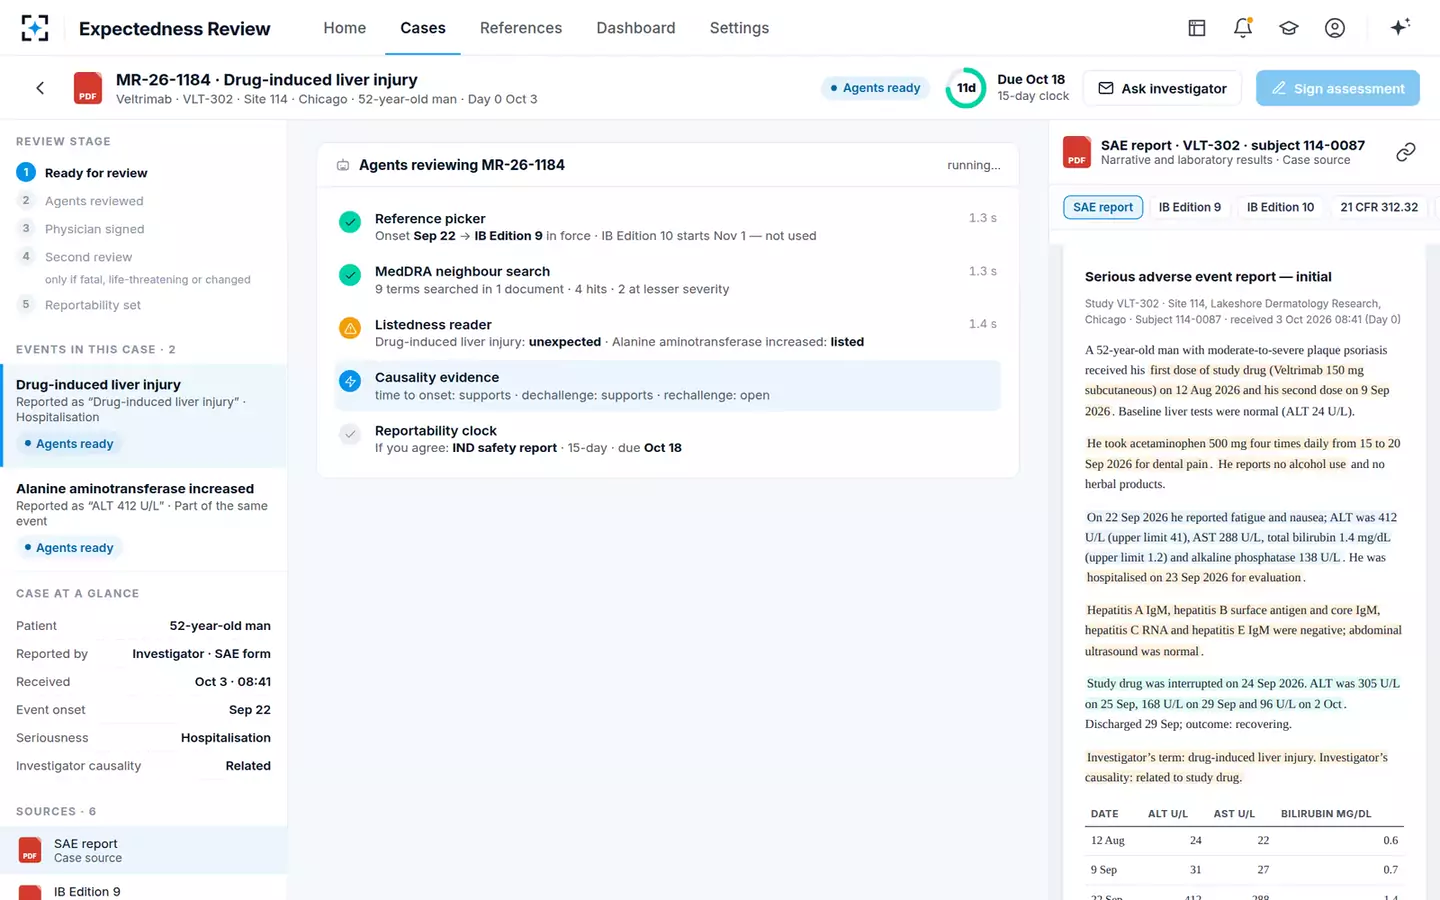Open the Causality evidence agent row
This screenshot has width=1440, height=900.
click(668, 386)
